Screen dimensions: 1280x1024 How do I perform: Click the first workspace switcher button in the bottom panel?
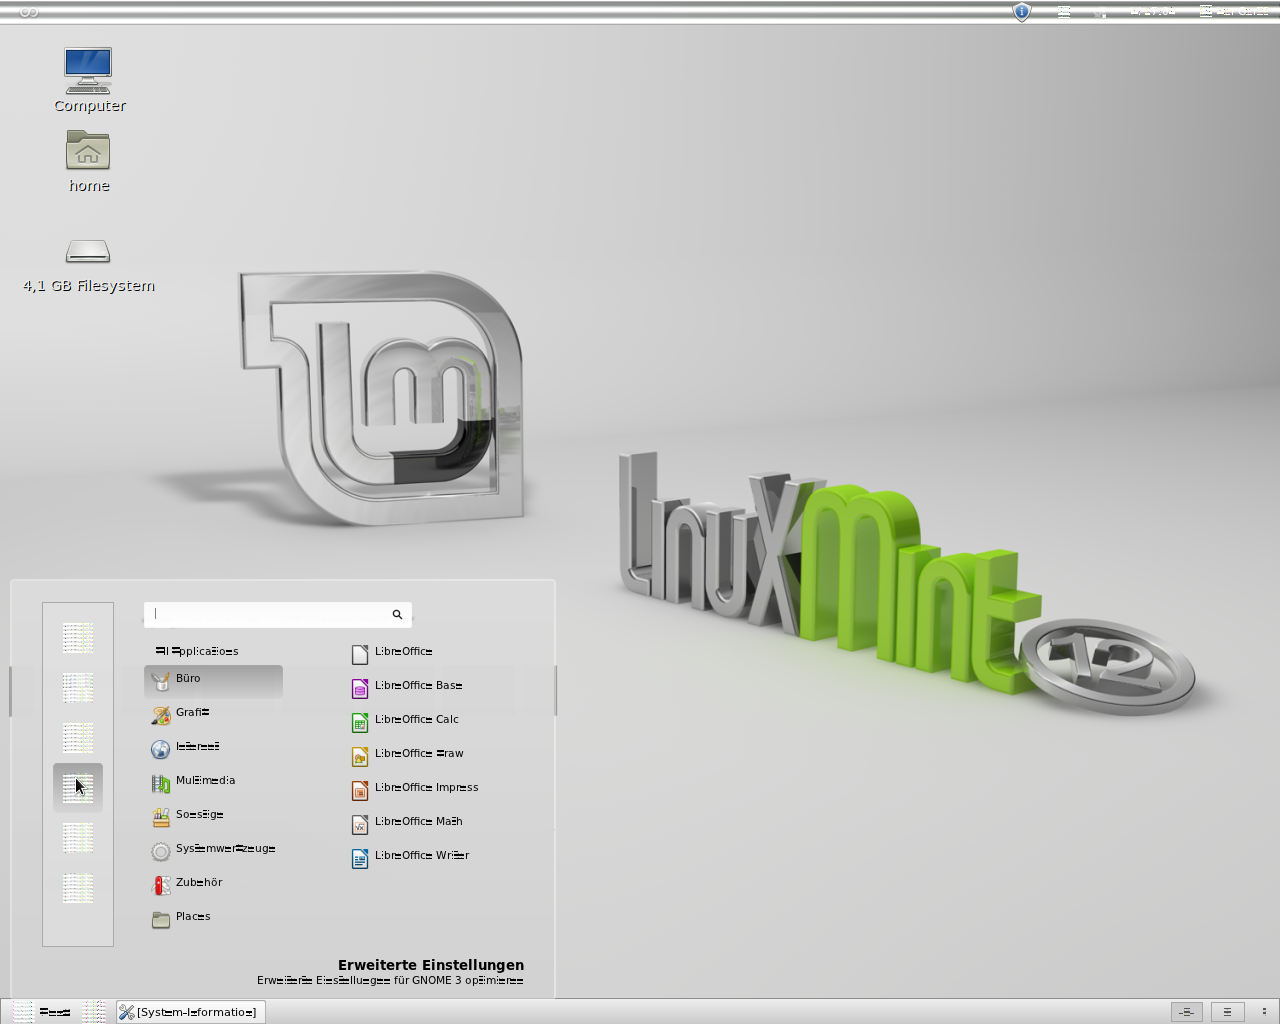click(x=1187, y=1012)
